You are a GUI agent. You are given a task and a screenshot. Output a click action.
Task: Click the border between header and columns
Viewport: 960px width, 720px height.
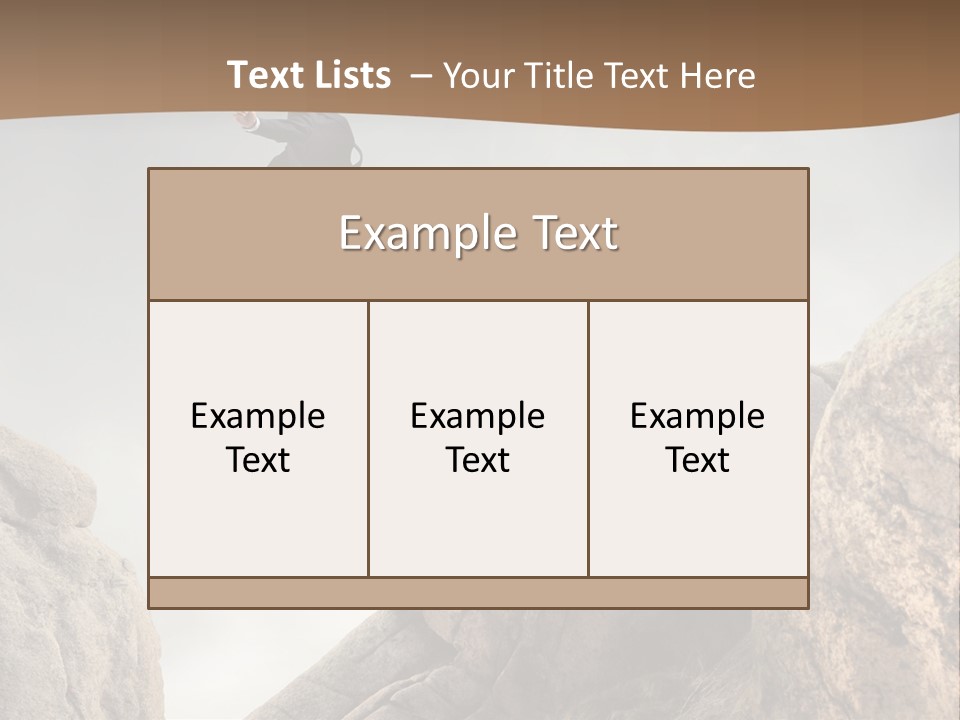478,300
